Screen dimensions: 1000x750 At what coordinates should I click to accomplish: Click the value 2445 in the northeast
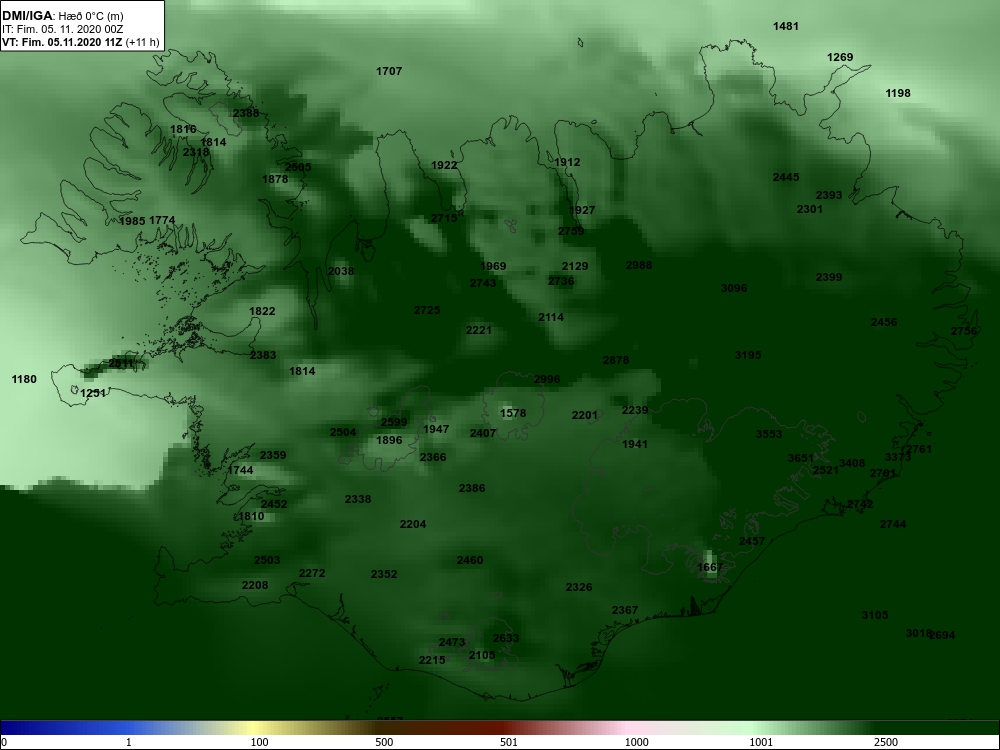tap(786, 177)
